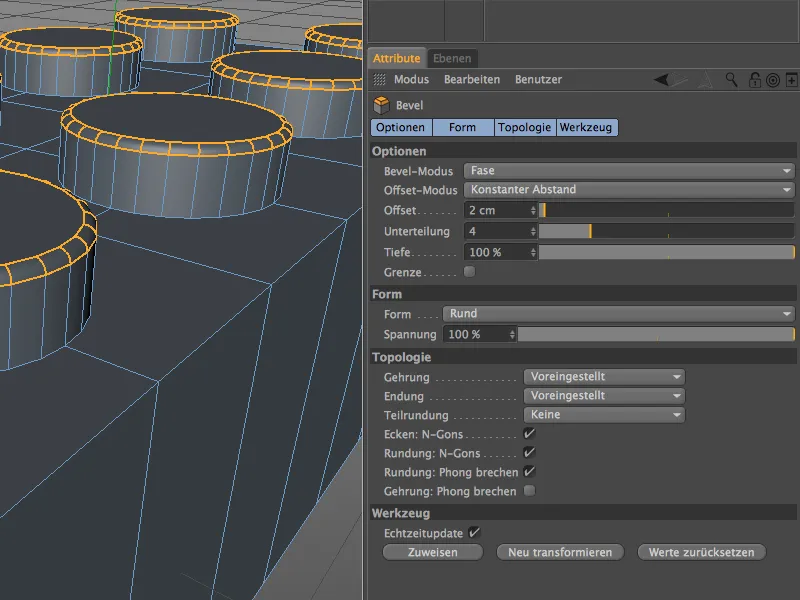Viewport: 800px width, 600px height.
Task: Open Gehrung dropdown Voreingestellt
Action: pos(604,377)
